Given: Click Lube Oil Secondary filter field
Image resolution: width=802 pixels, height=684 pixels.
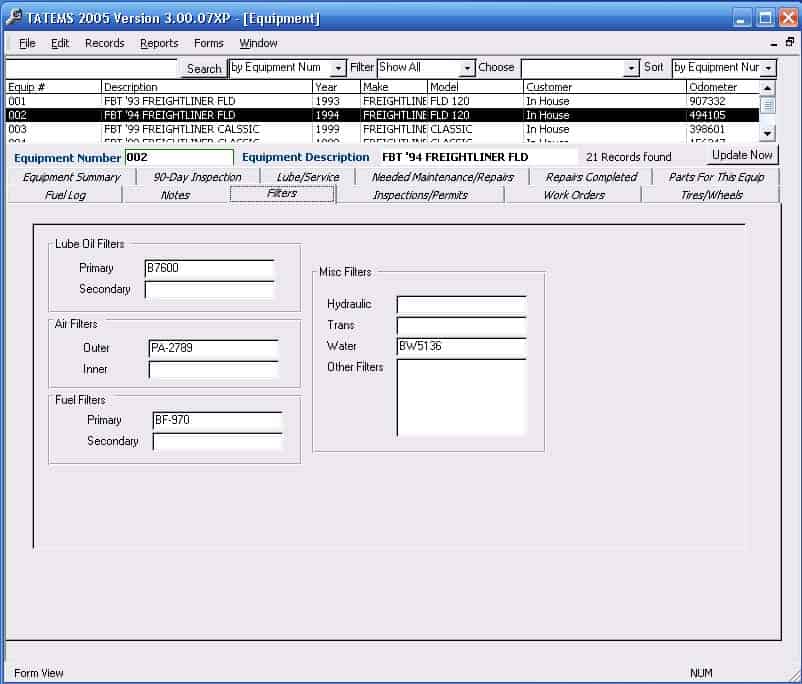Looking at the screenshot, I should (x=210, y=289).
